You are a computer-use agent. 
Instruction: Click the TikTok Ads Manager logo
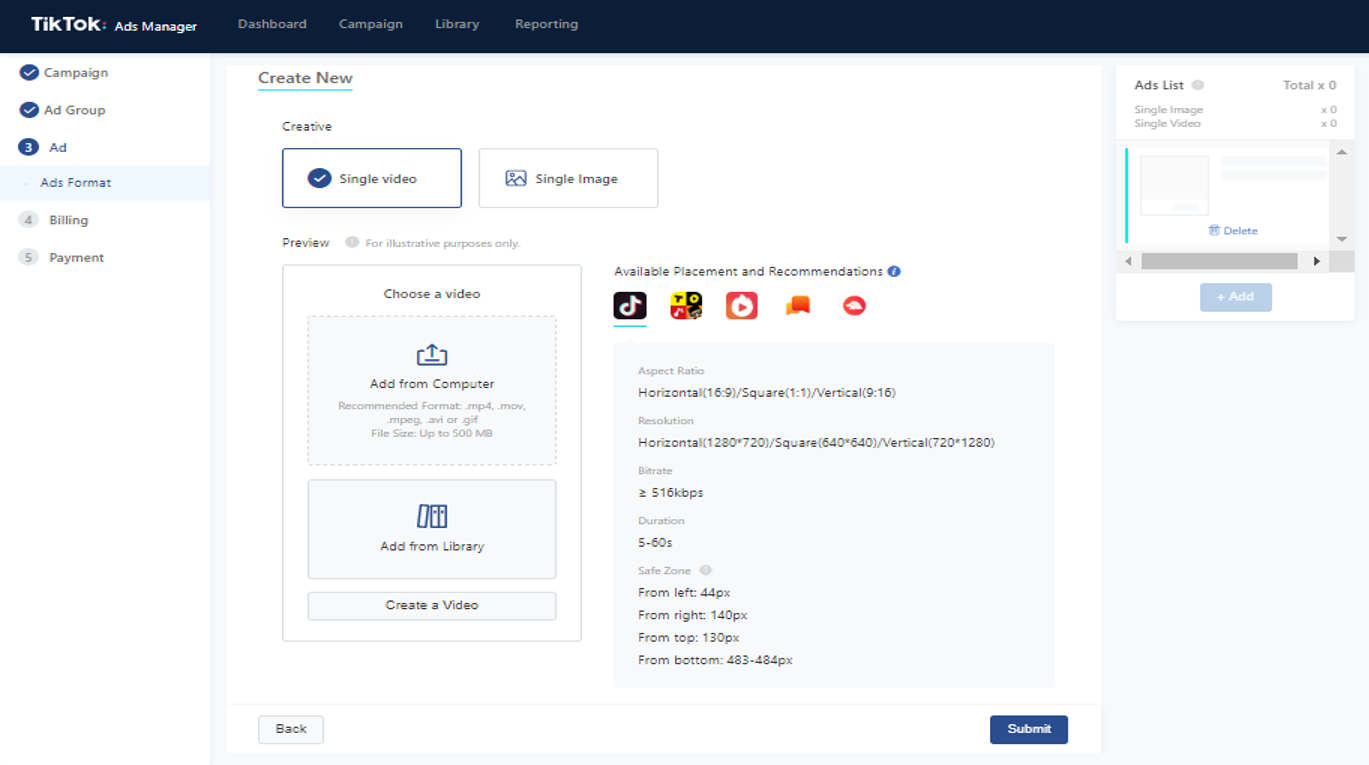(114, 25)
